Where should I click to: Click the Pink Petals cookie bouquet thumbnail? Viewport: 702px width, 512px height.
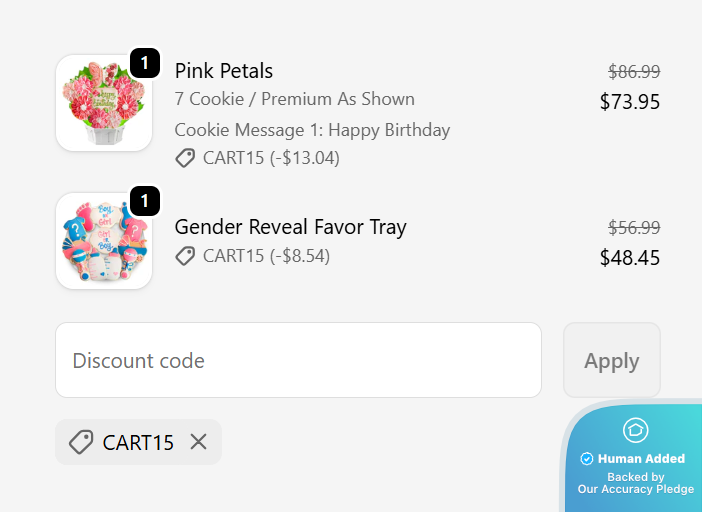tap(104, 103)
